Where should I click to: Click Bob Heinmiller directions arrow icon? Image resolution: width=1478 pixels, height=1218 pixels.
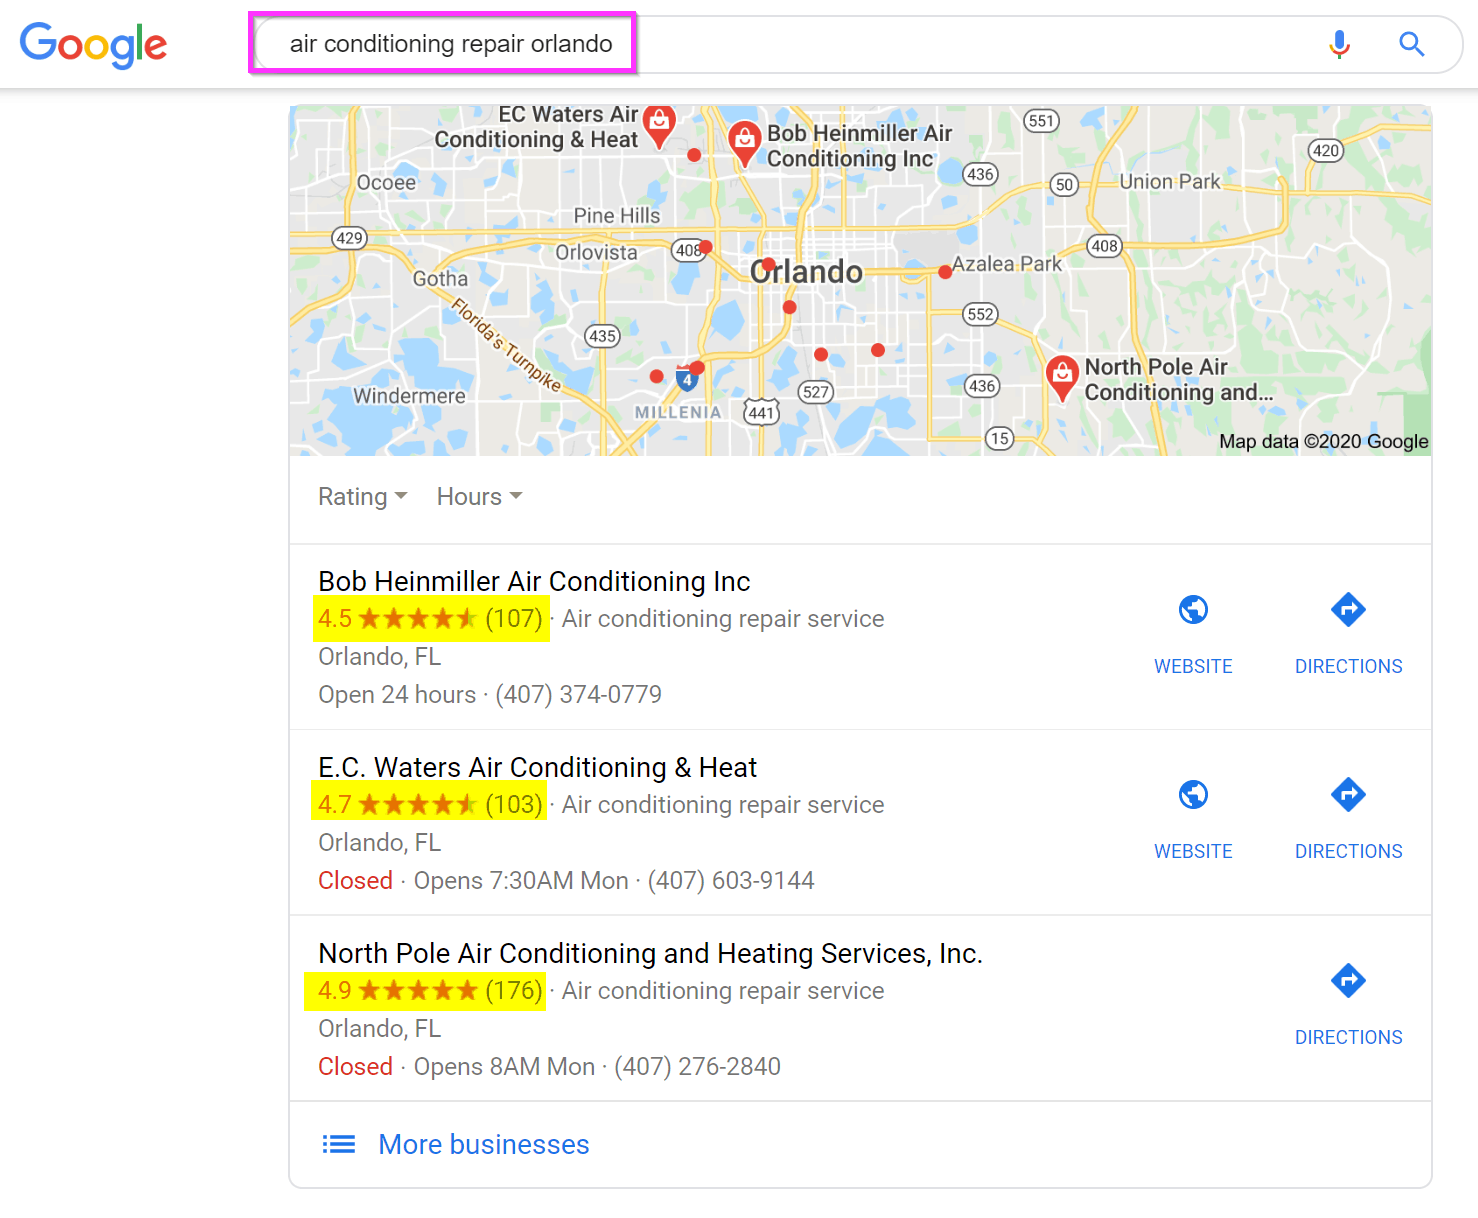(1348, 609)
